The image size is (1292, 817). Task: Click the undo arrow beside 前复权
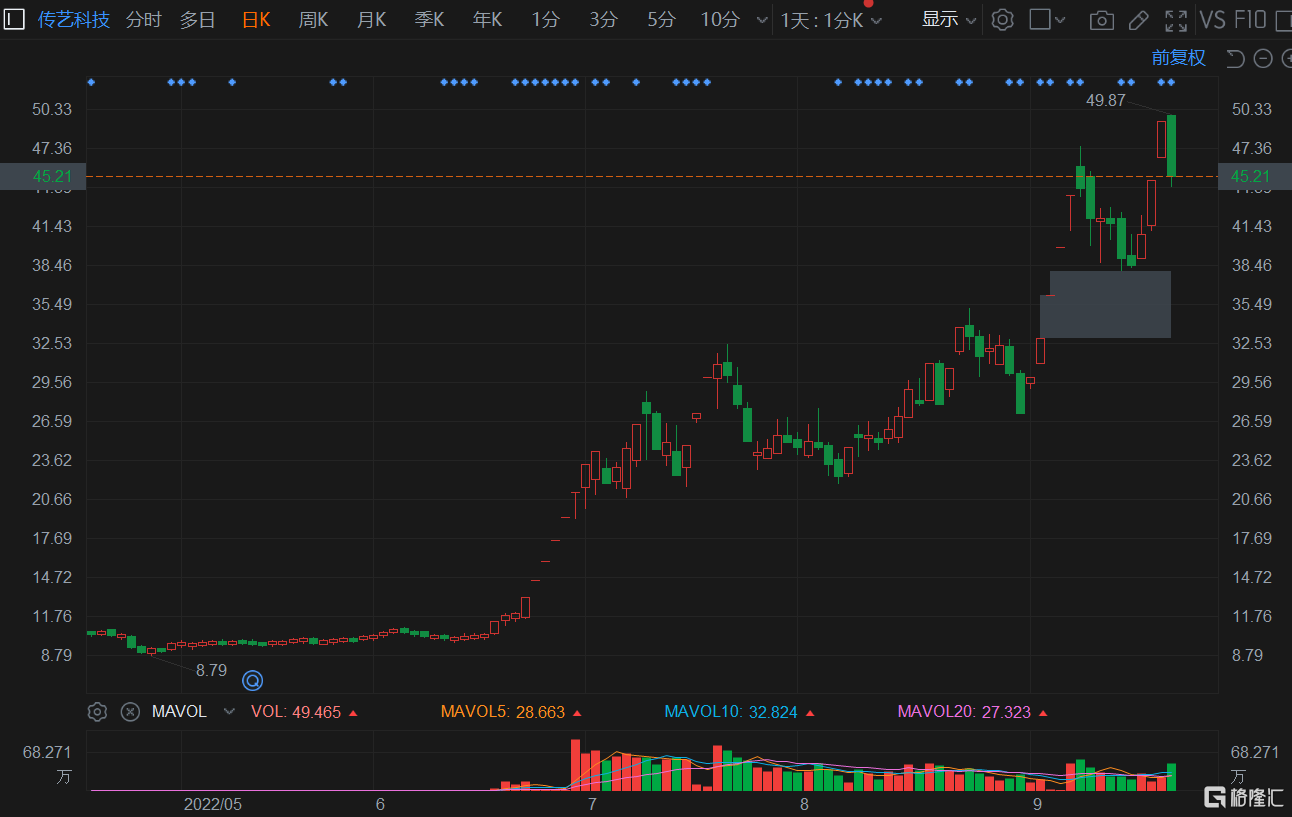point(1236,59)
